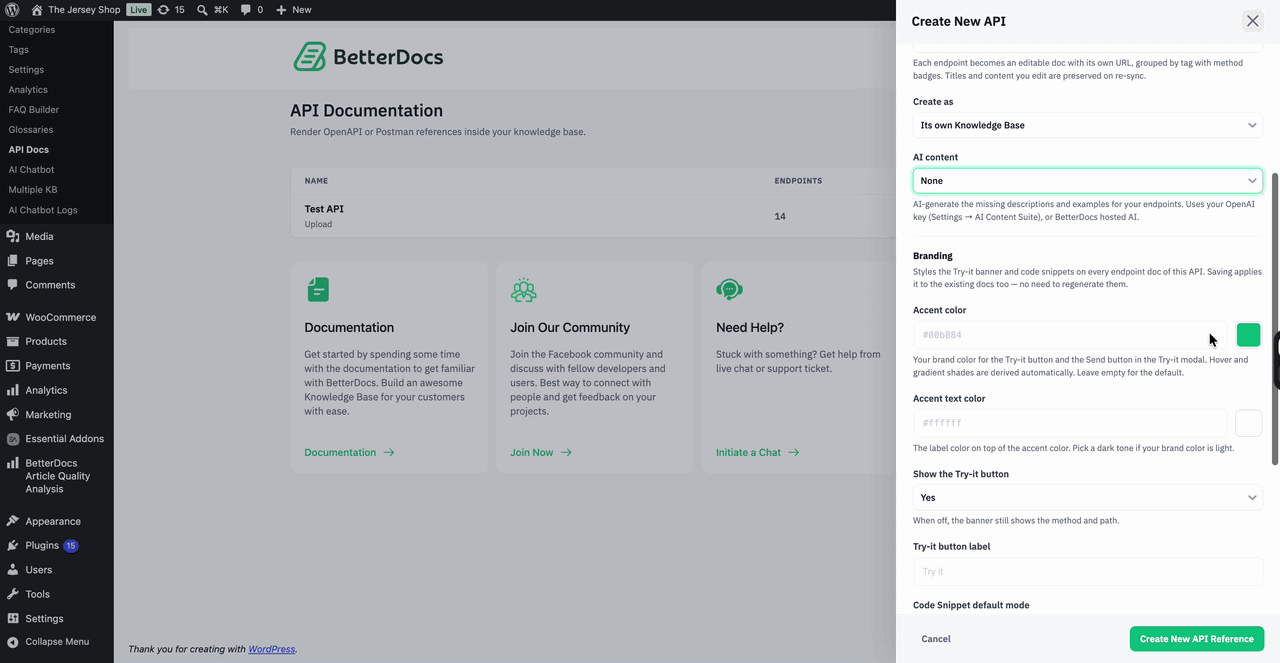Click the Analytics bar chart icon under WooCommerce

[x=13, y=390]
